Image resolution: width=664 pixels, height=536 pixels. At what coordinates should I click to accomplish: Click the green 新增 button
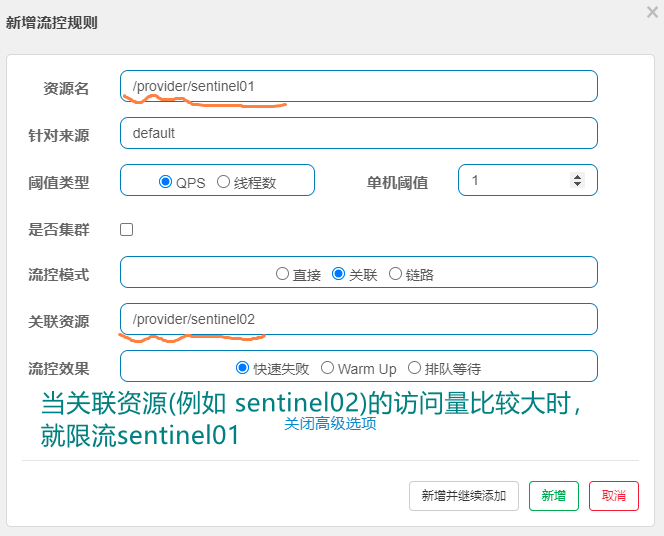point(553,496)
